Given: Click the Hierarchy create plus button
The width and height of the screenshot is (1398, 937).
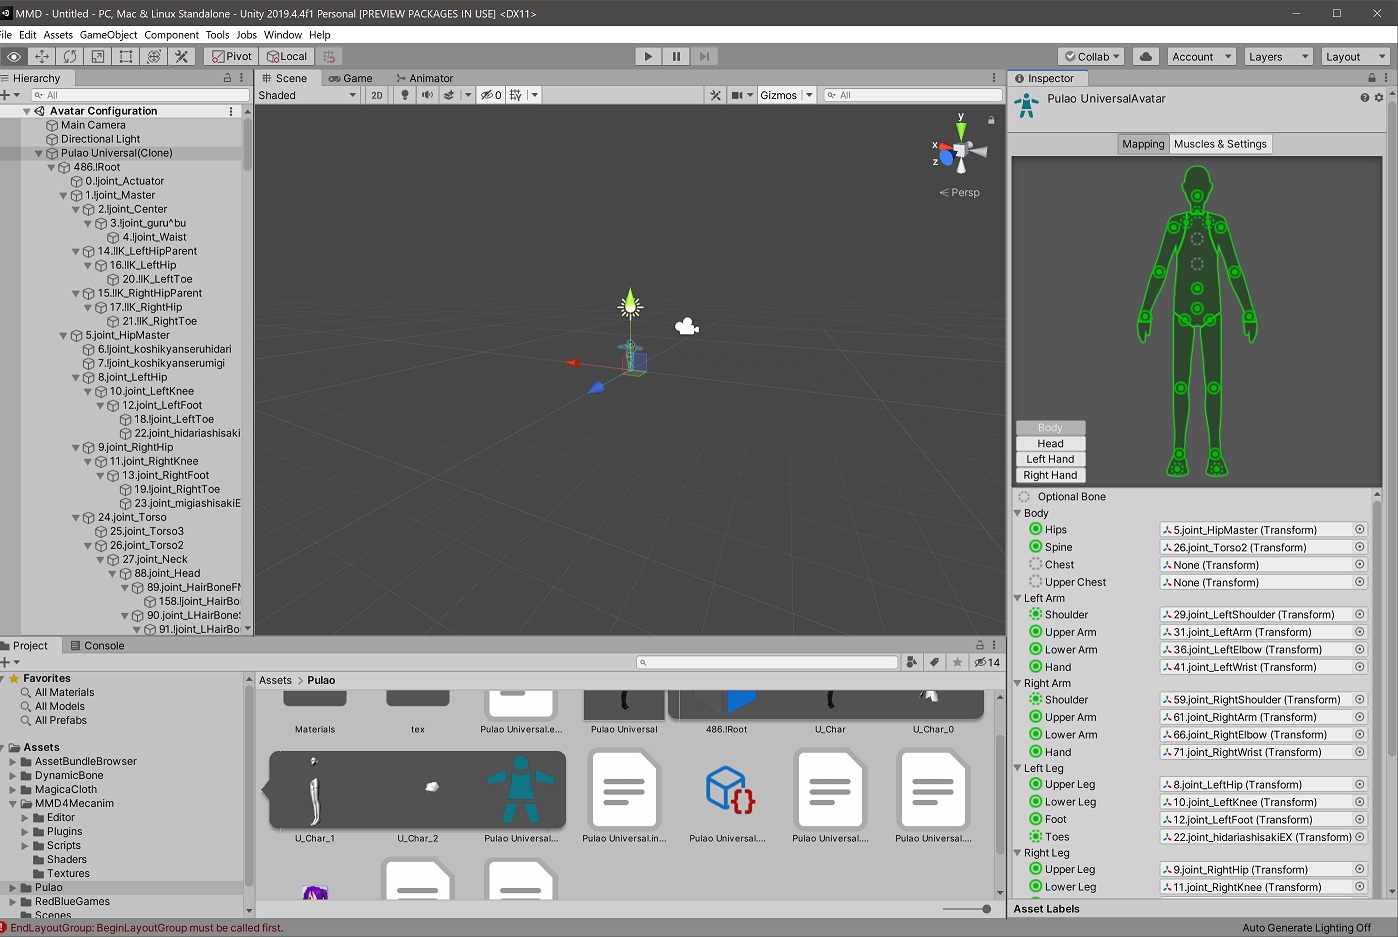Looking at the screenshot, I should 8,95.
